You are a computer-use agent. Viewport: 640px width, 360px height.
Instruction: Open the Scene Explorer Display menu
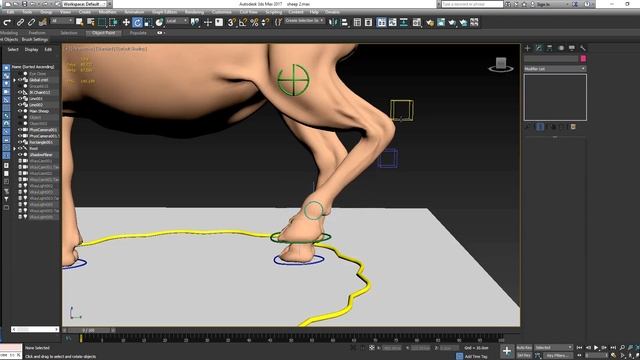point(31,49)
